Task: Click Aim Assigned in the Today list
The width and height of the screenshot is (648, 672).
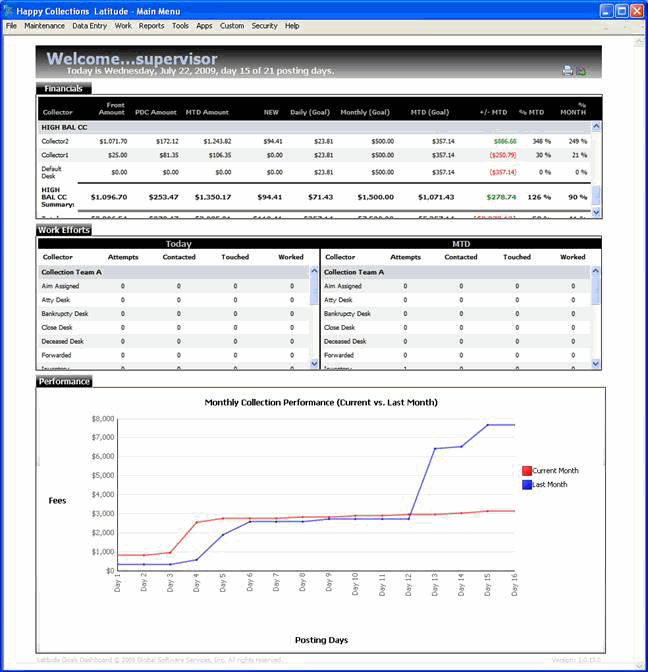Action: (x=60, y=286)
